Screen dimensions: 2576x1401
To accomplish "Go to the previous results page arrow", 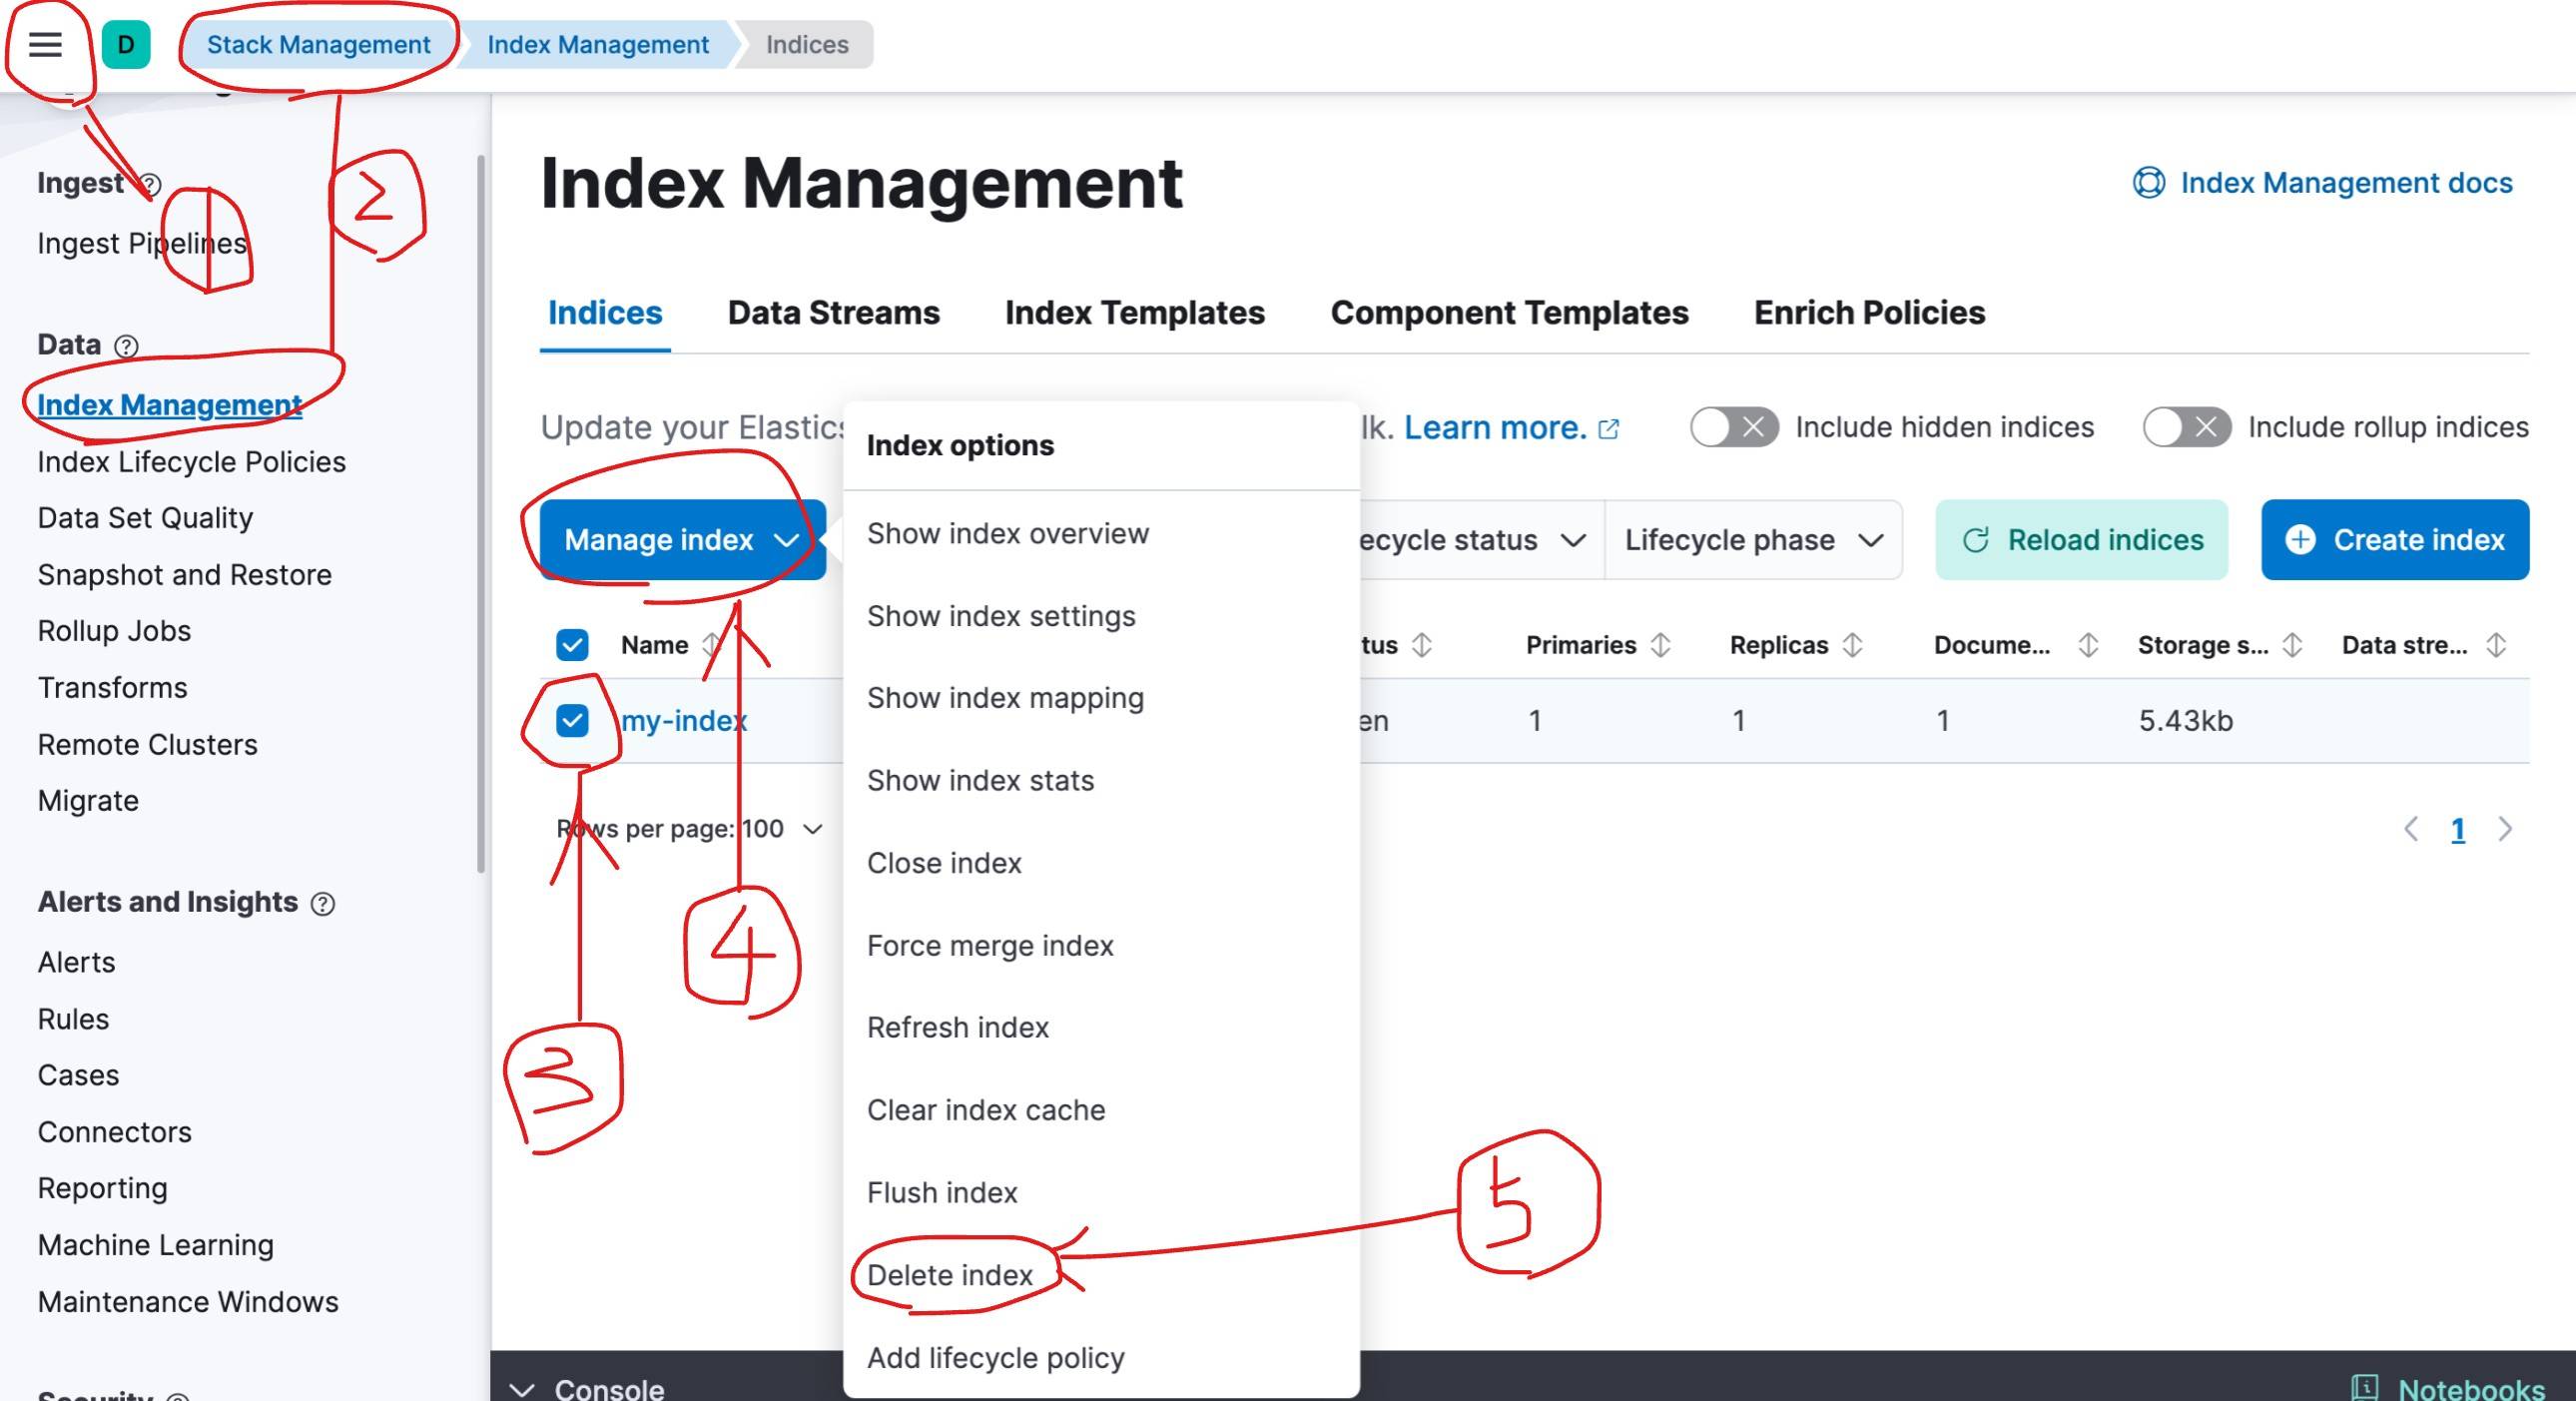I will 2411,829.
